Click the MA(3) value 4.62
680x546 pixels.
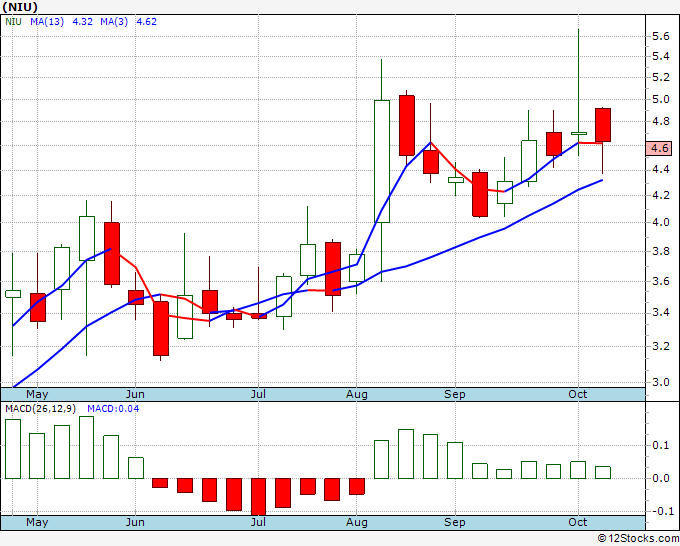[x=147, y=22]
